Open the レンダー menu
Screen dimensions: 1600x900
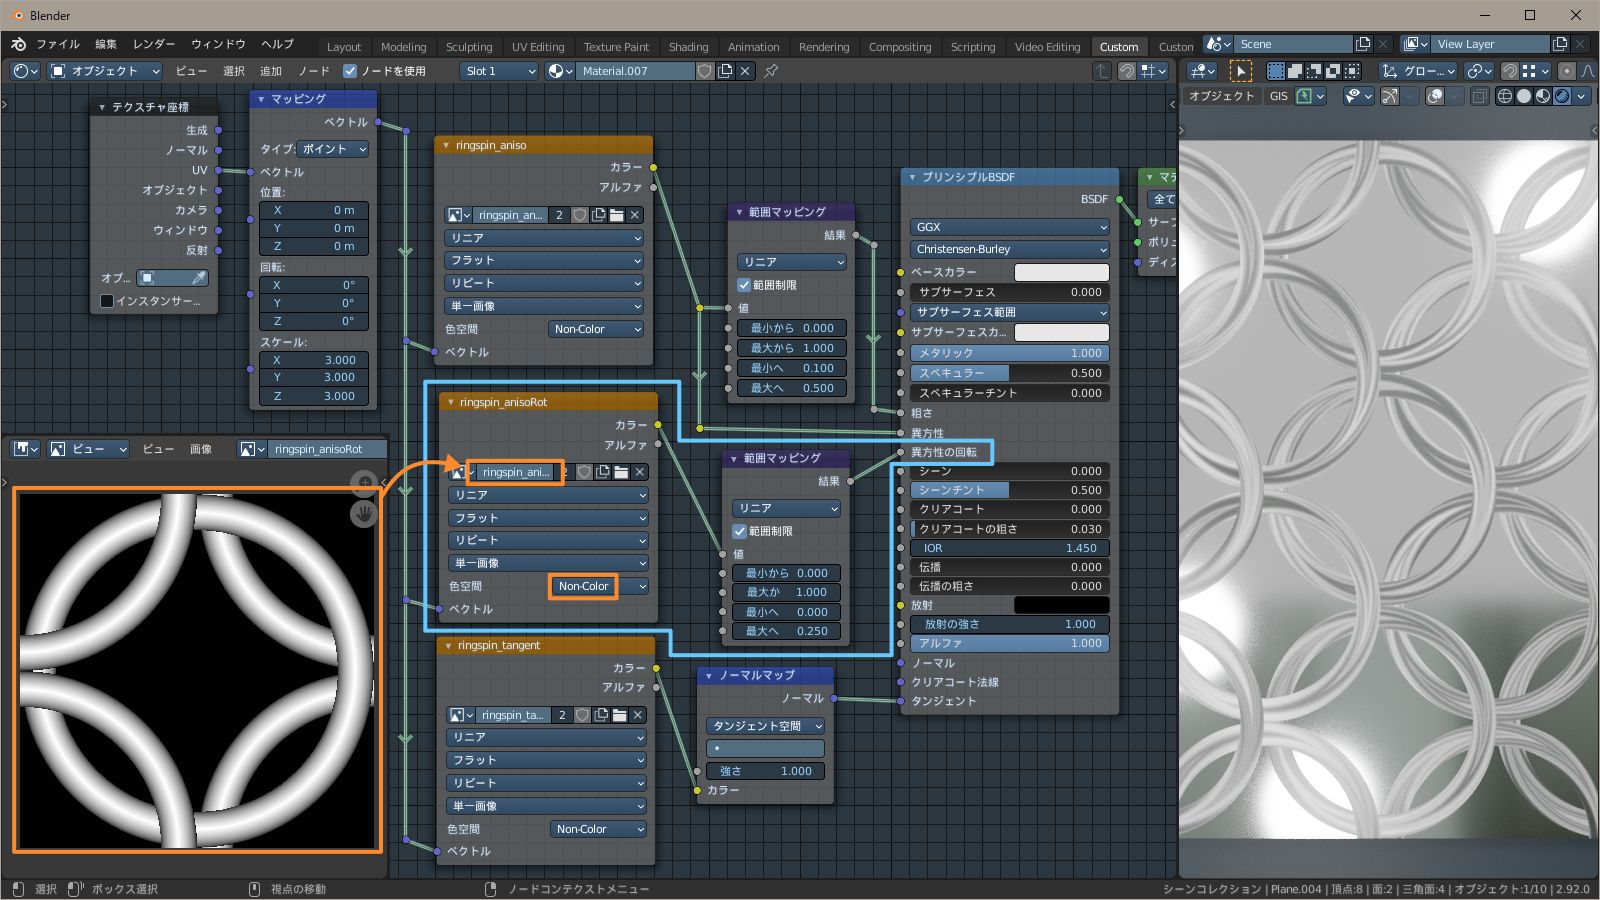coord(154,44)
